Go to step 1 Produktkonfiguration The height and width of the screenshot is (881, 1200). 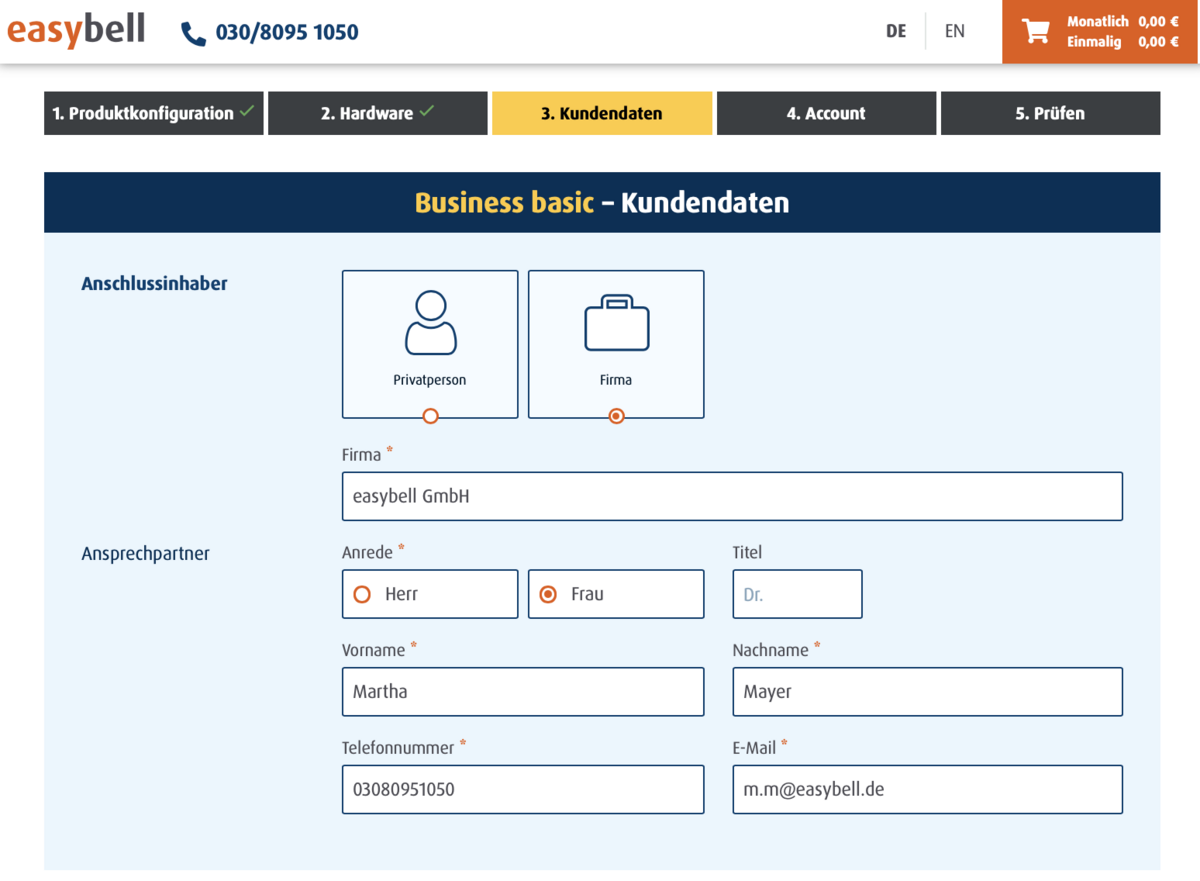click(x=153, y=113)
